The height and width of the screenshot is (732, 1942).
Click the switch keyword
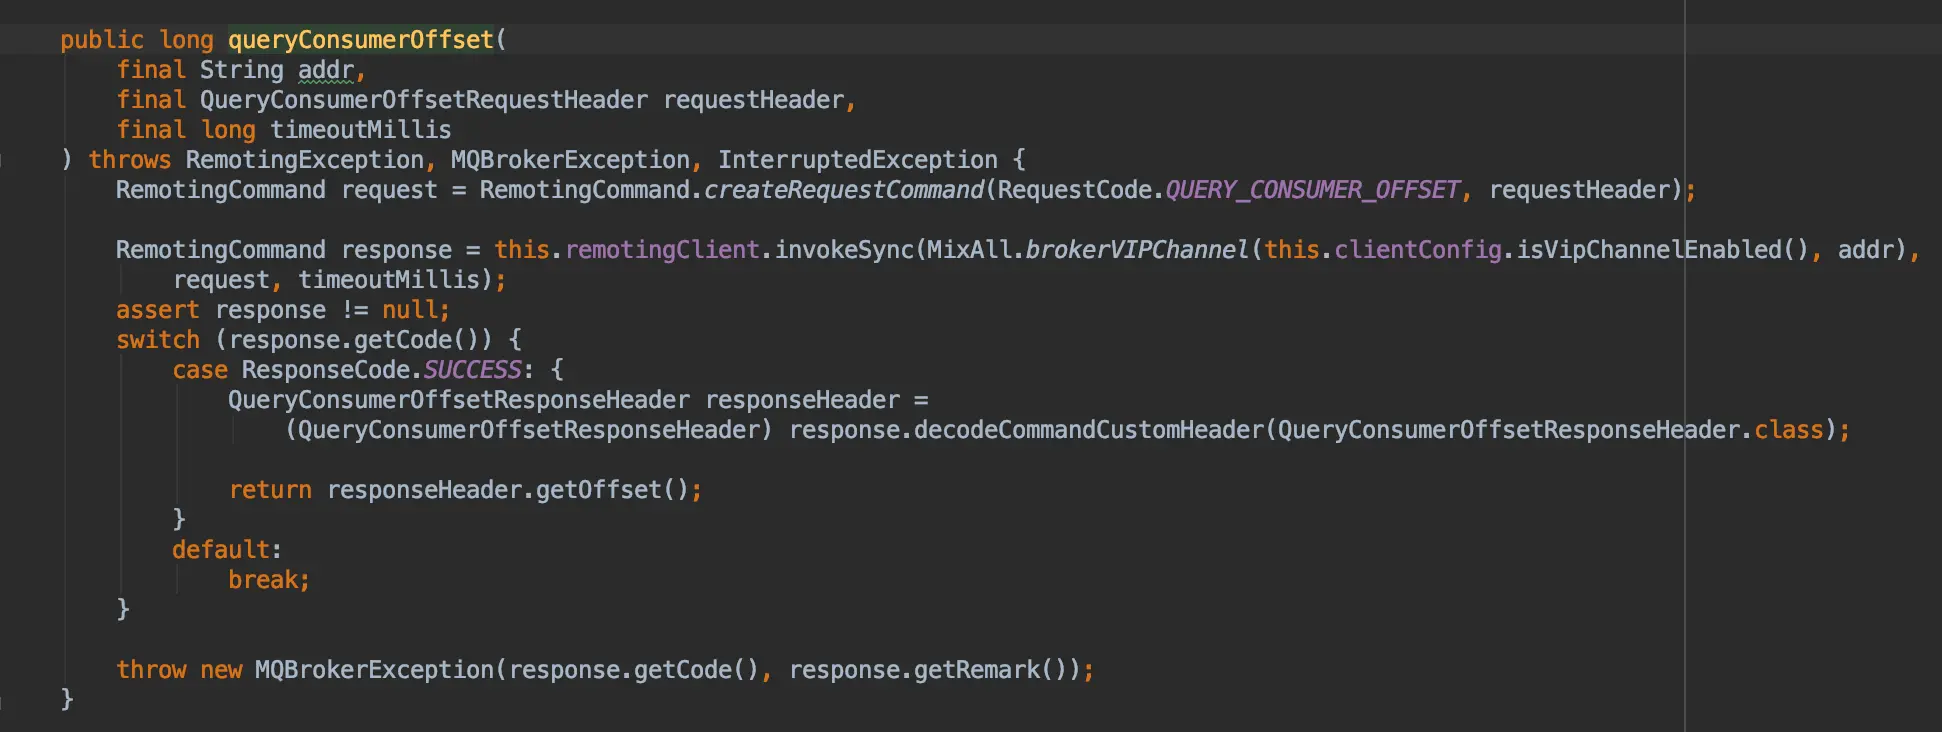click(158, 340)
